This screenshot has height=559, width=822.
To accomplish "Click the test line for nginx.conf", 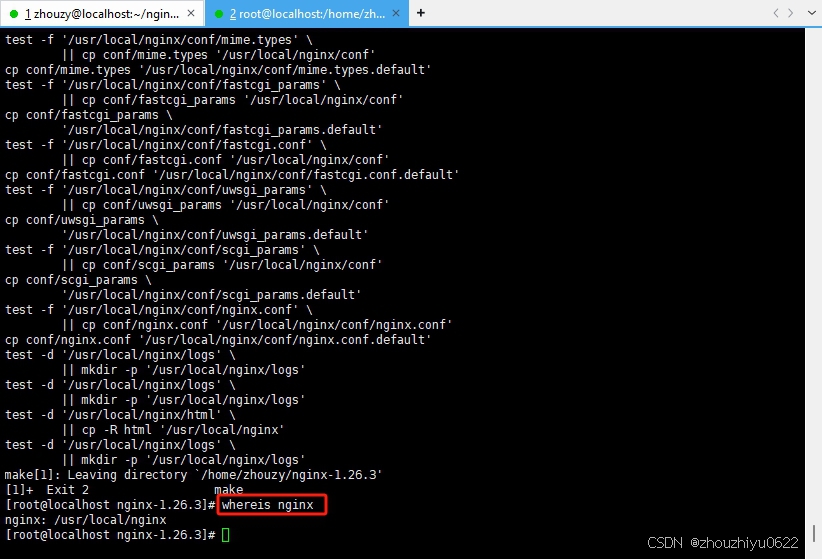I will click(159, 310).
